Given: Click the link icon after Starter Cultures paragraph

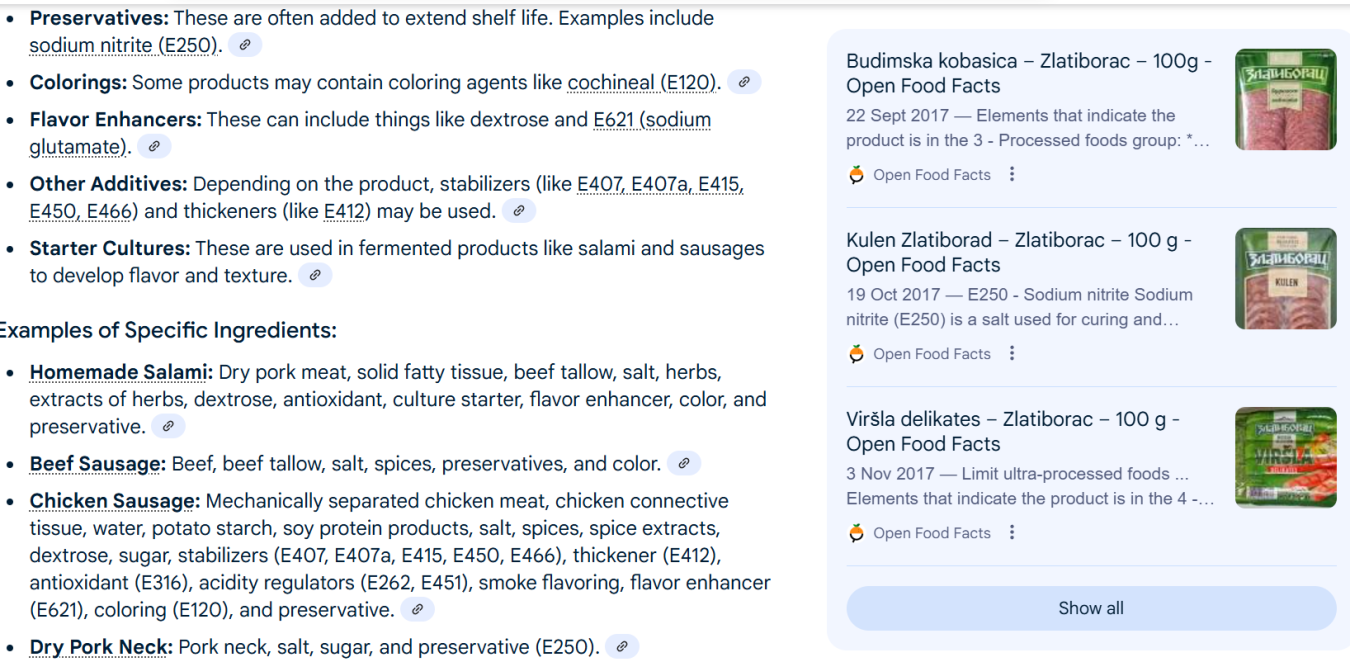Looking at the screenshot, I should [315, 275].
